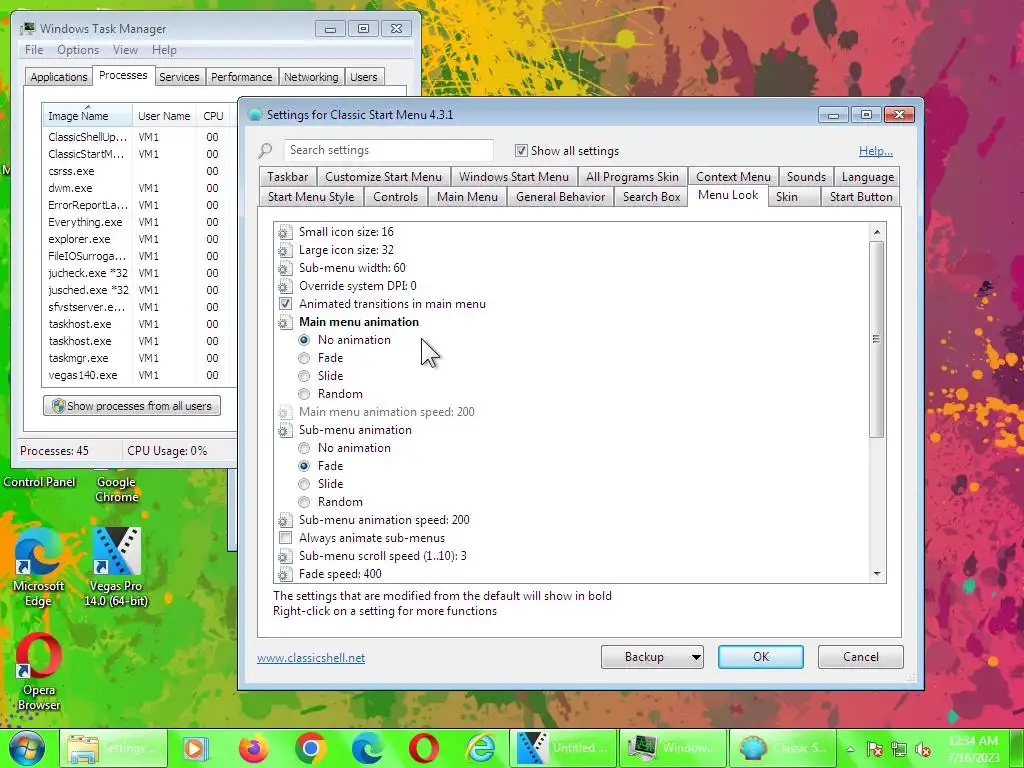Click the gear icon beside Sub-menu scroll speed
Screen dimensions: 1024x768
(x=285, y=556)
